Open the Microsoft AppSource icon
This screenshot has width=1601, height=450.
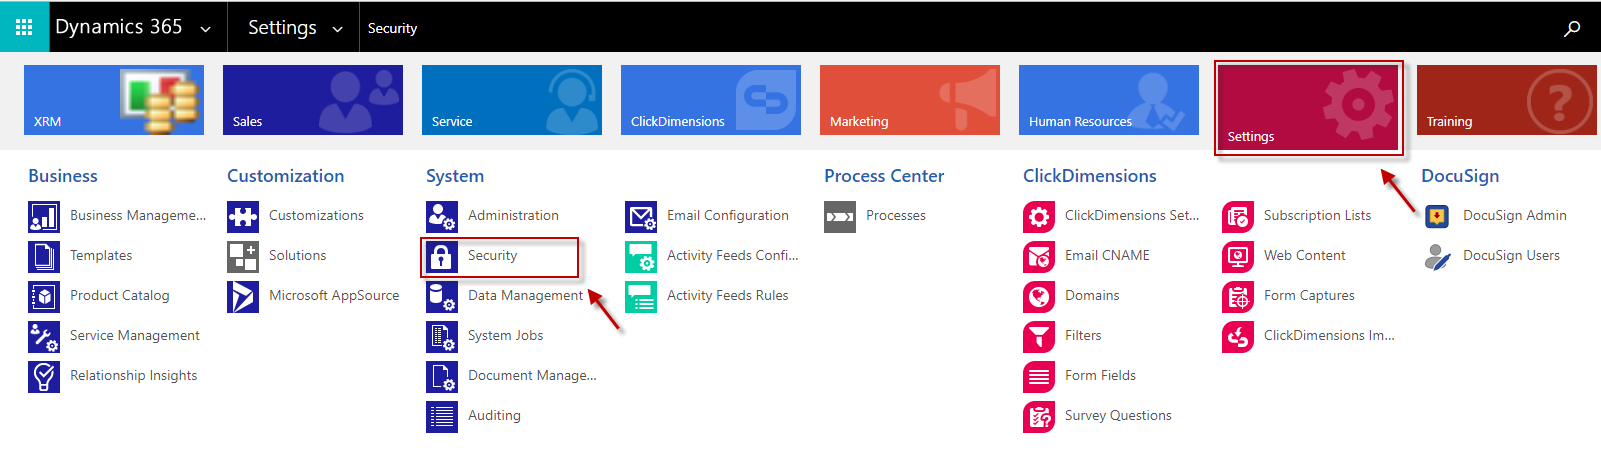click(x=243, y=297)
